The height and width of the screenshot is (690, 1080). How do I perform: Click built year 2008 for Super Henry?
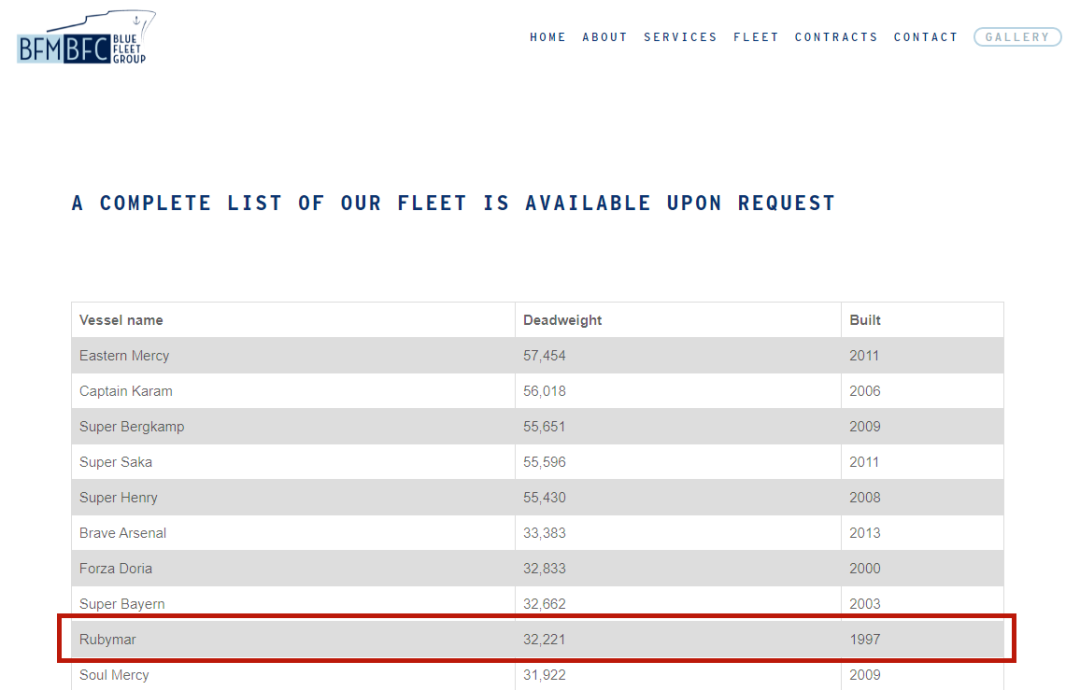[864, 498]
